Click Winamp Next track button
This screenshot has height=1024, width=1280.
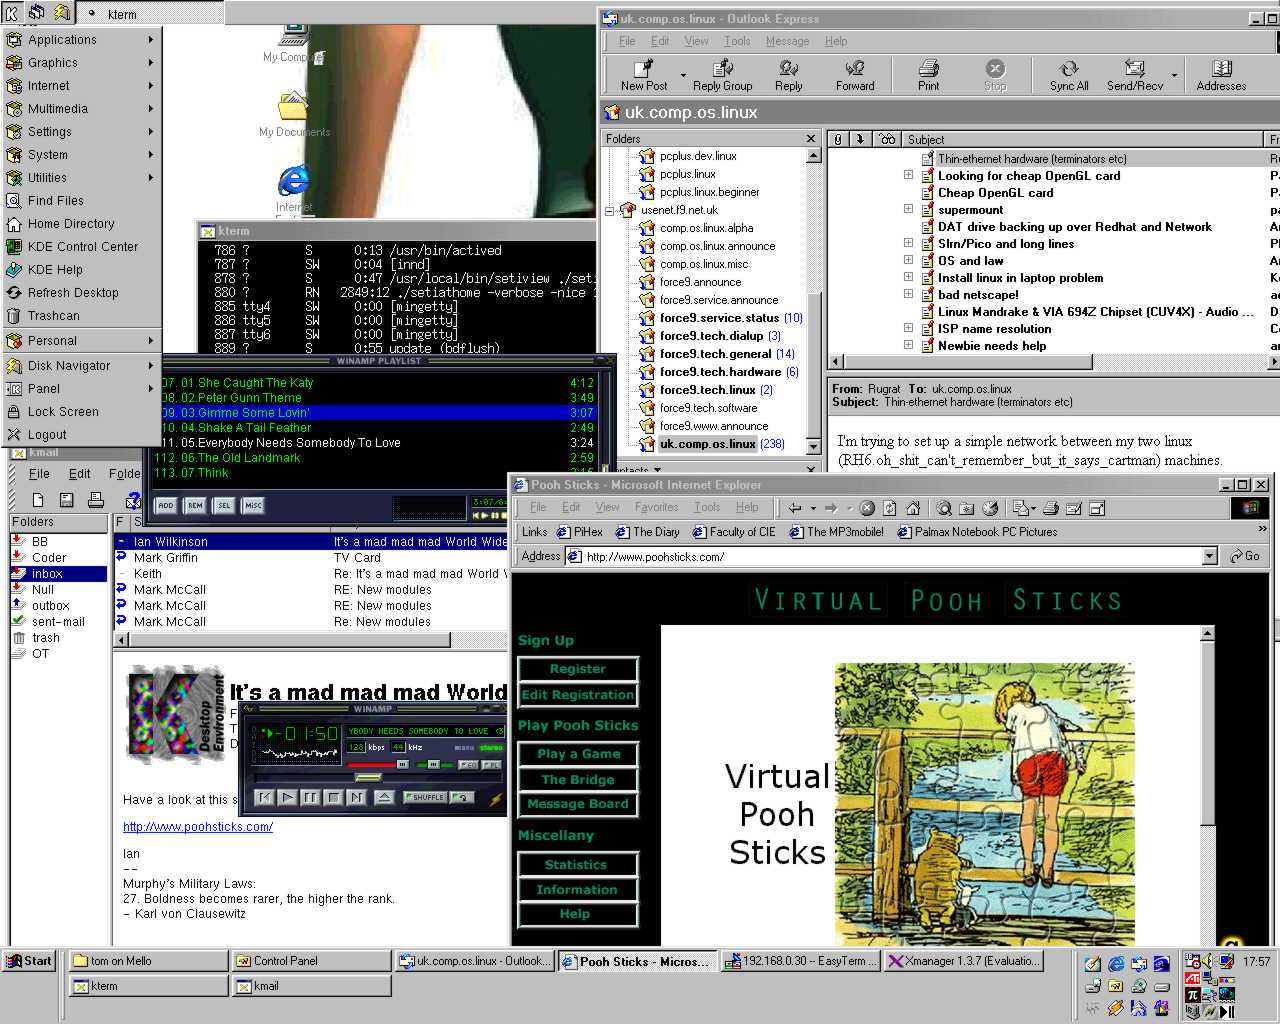tap(357, 797)
